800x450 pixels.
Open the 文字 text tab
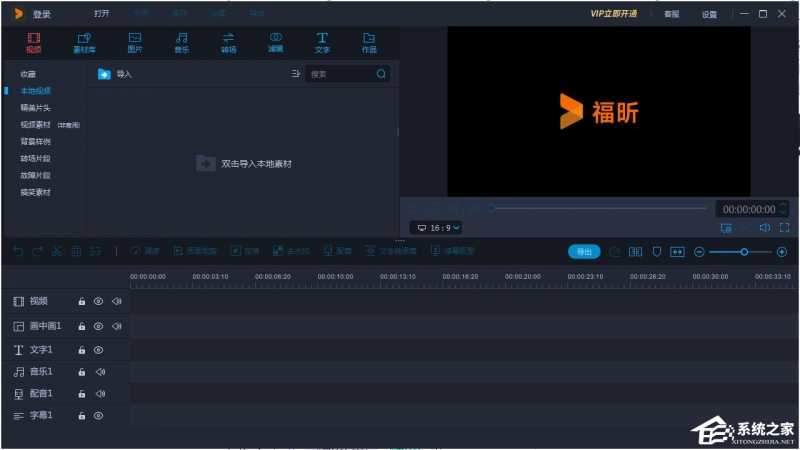[x=322, y=43]
